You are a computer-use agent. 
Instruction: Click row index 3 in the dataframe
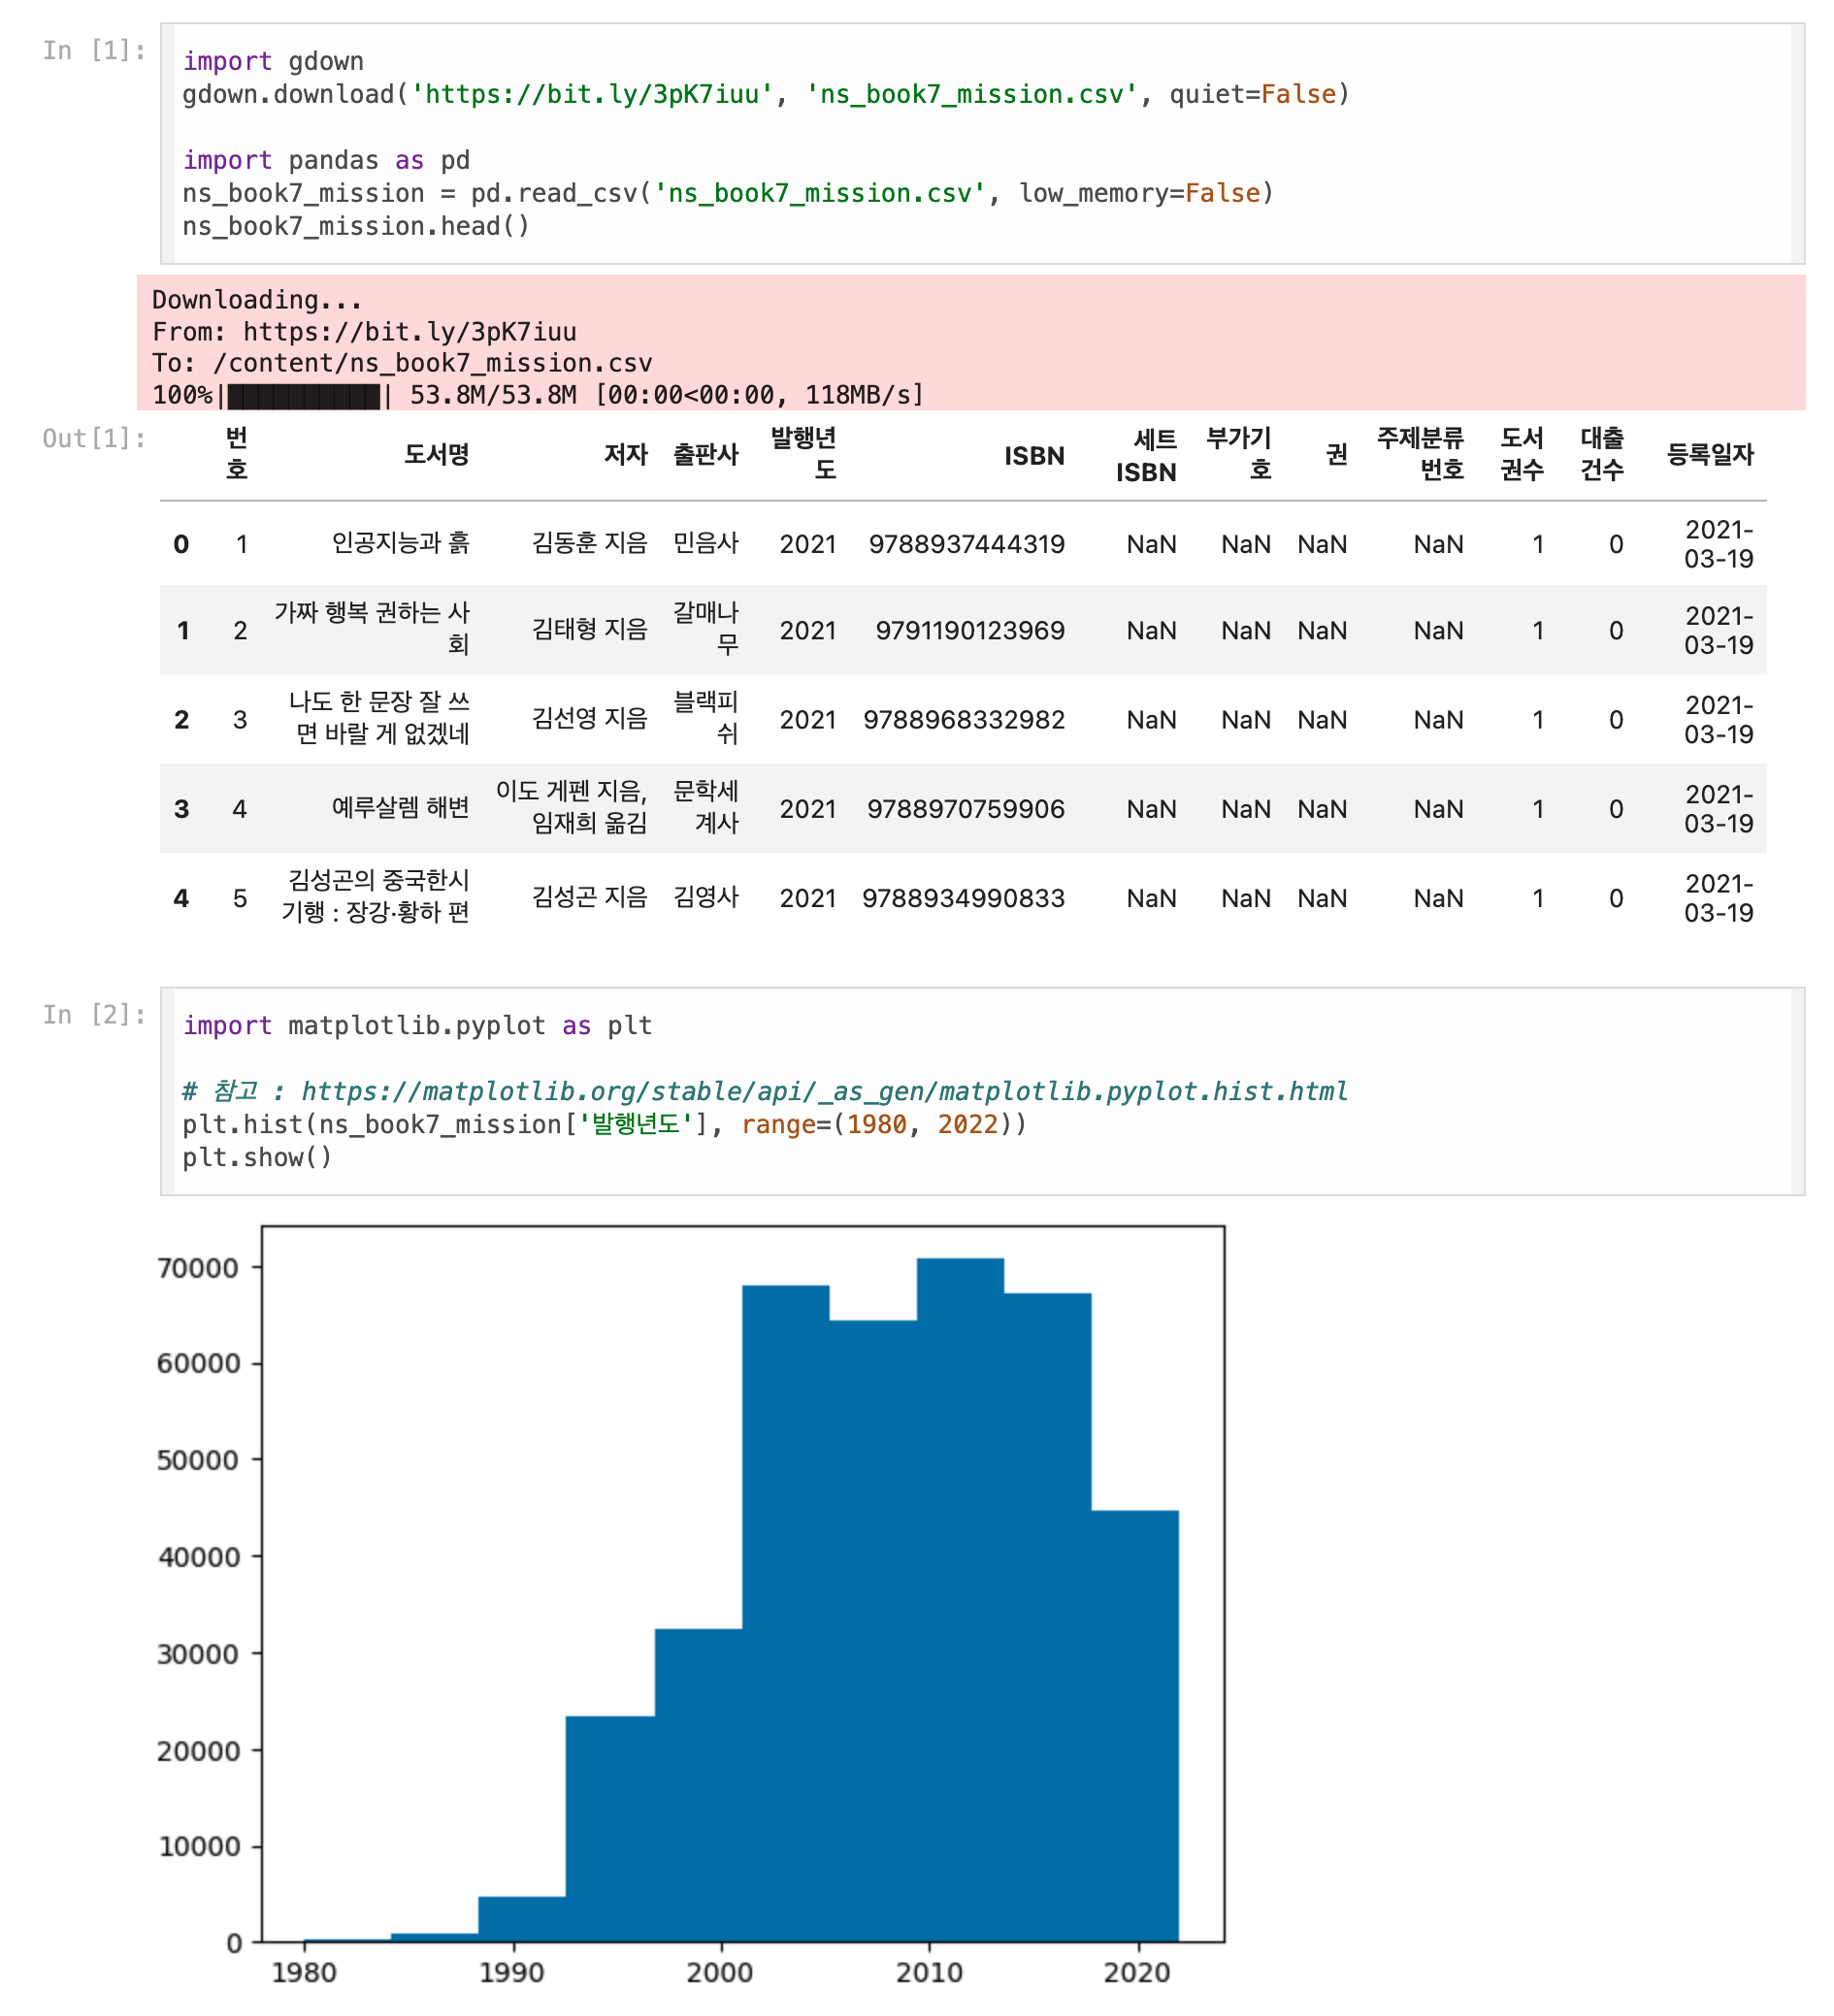click(x=181, y=809)
